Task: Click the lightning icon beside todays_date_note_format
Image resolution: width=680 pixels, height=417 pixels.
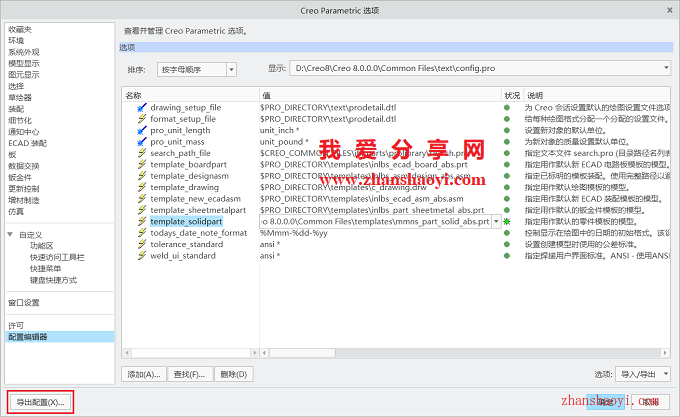Action: point(141,233)
